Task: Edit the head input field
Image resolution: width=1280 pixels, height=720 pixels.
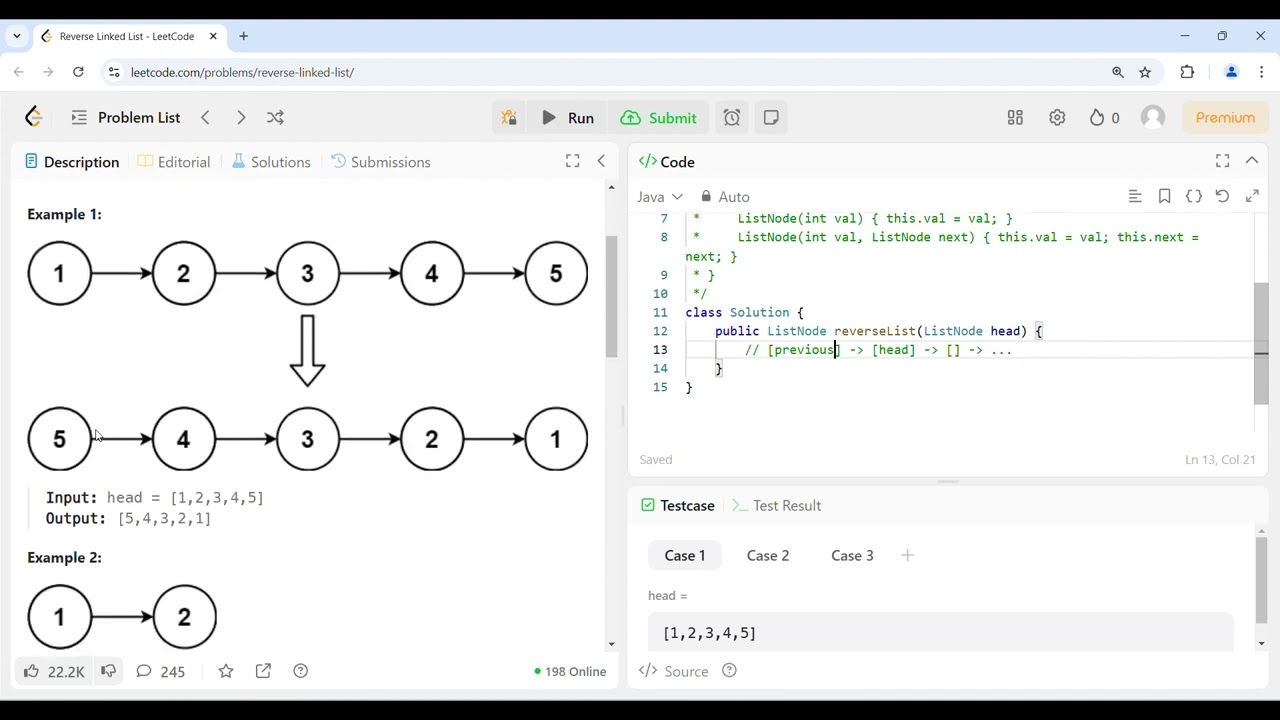Action: 940,633
